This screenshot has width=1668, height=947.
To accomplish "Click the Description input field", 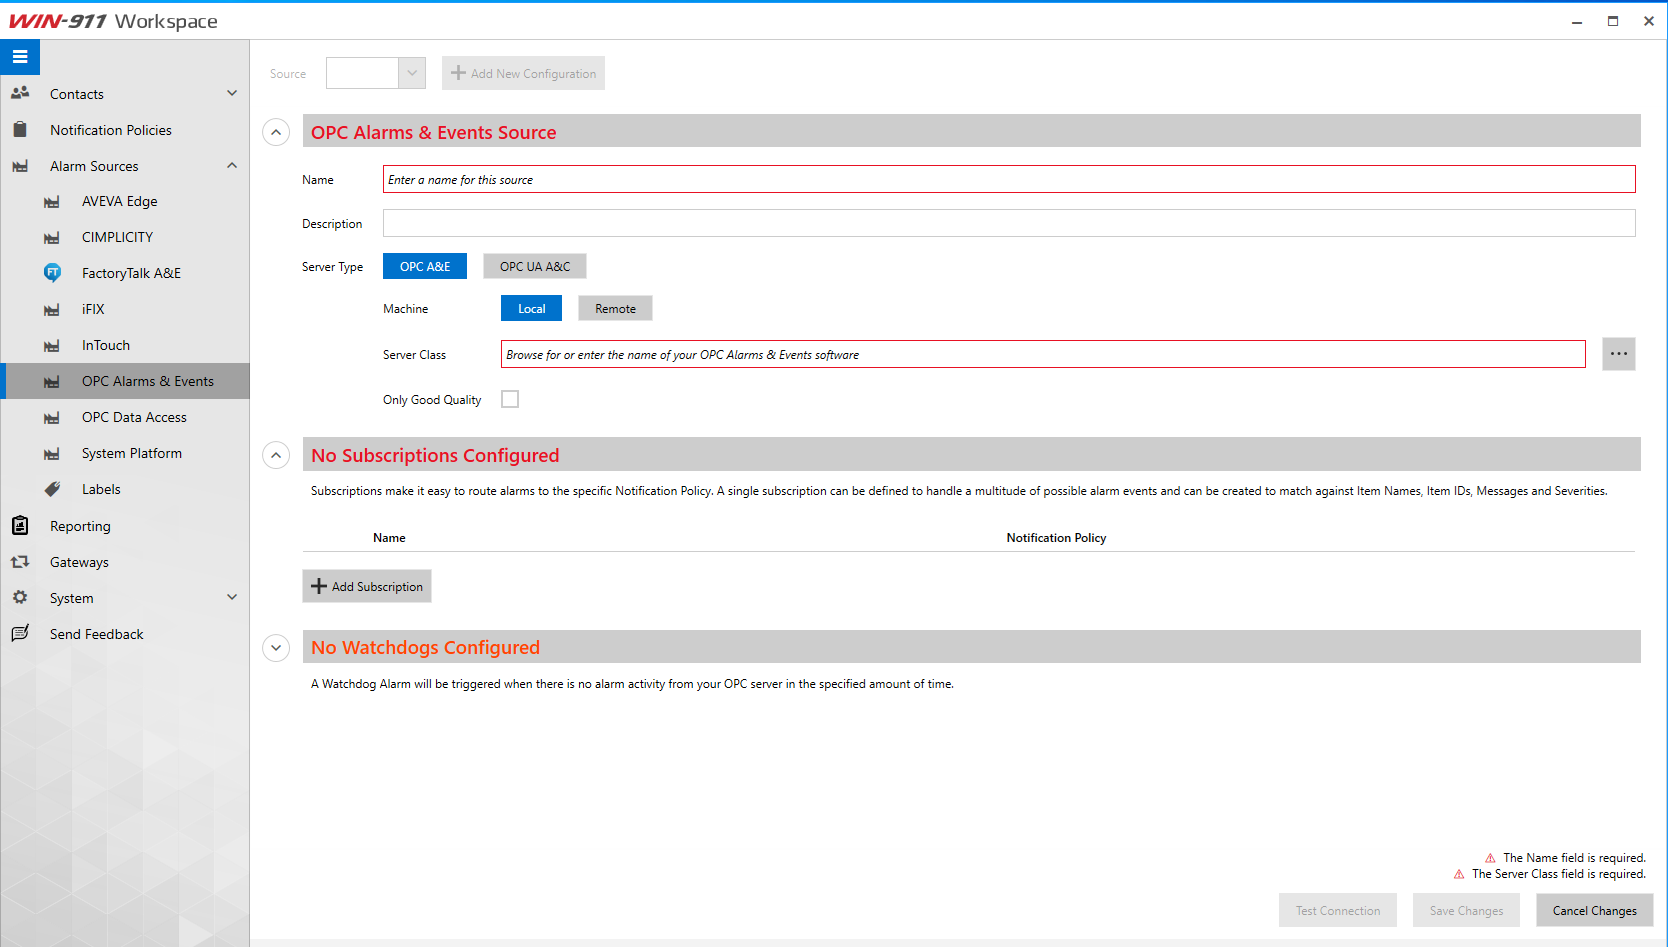I will coord(1009,223).
